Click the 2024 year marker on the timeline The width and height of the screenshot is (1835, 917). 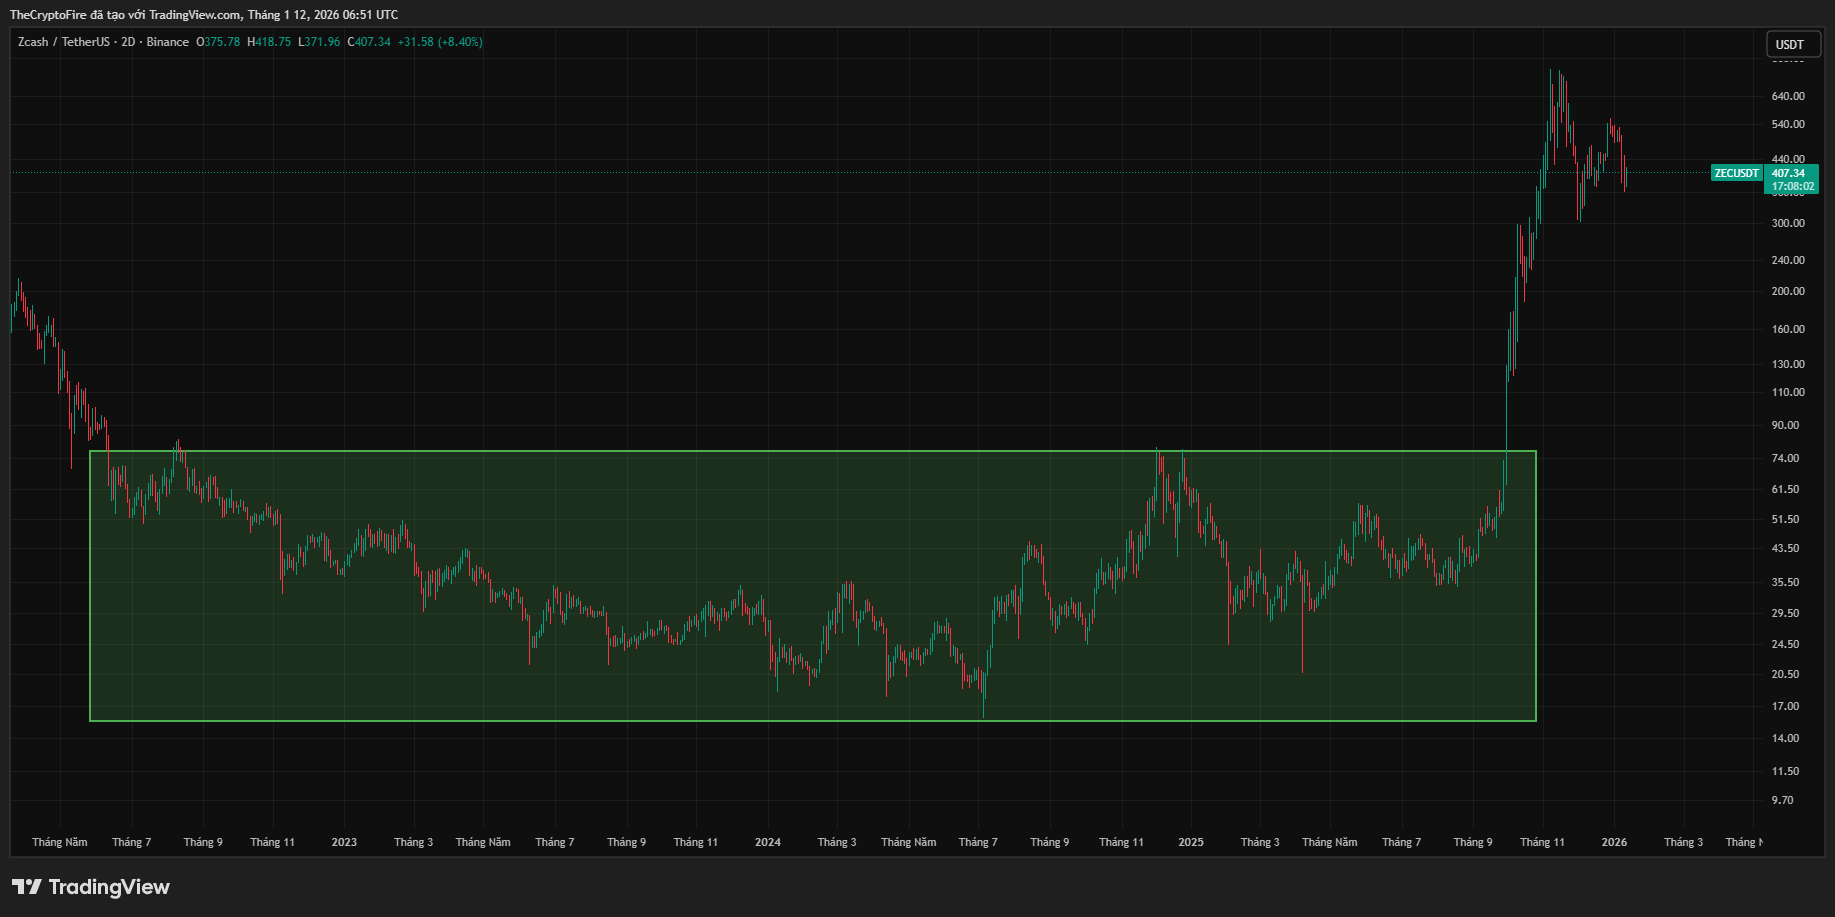(x=767, y=842)
